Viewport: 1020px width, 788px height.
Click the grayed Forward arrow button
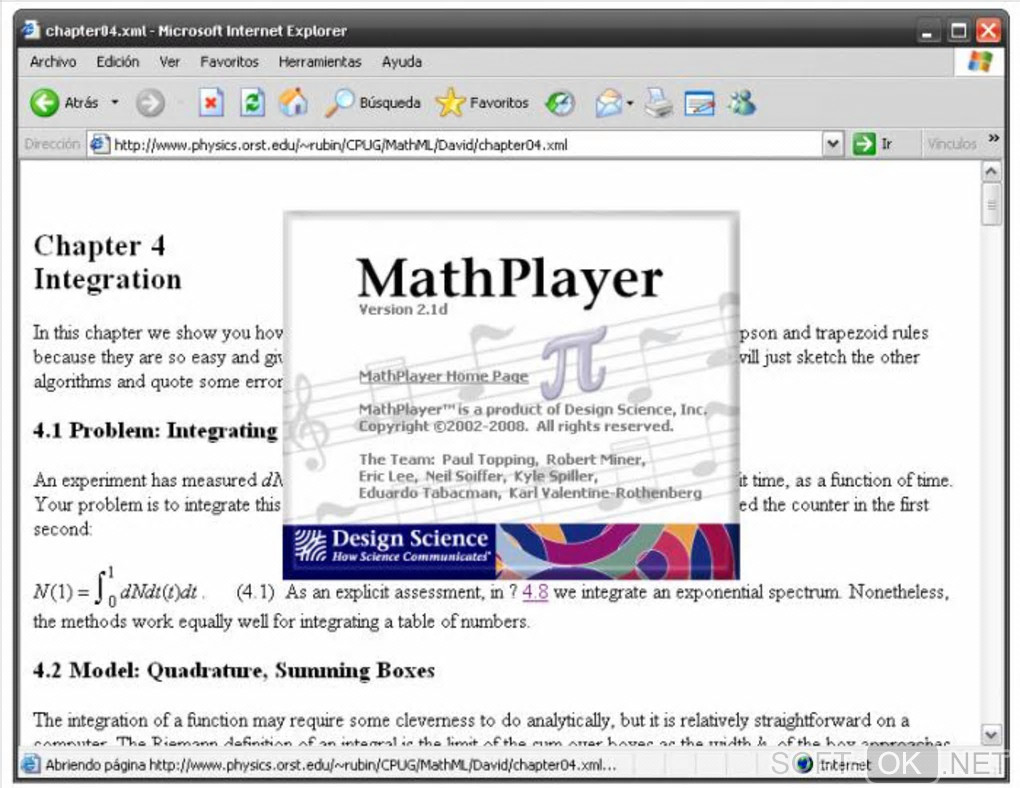point(150,103)
